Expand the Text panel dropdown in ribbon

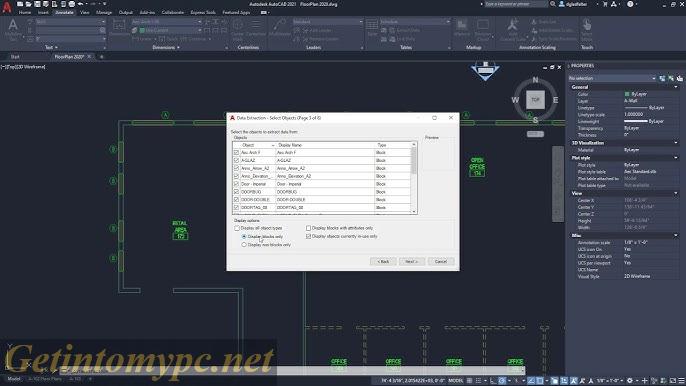(x=52, y=47)
